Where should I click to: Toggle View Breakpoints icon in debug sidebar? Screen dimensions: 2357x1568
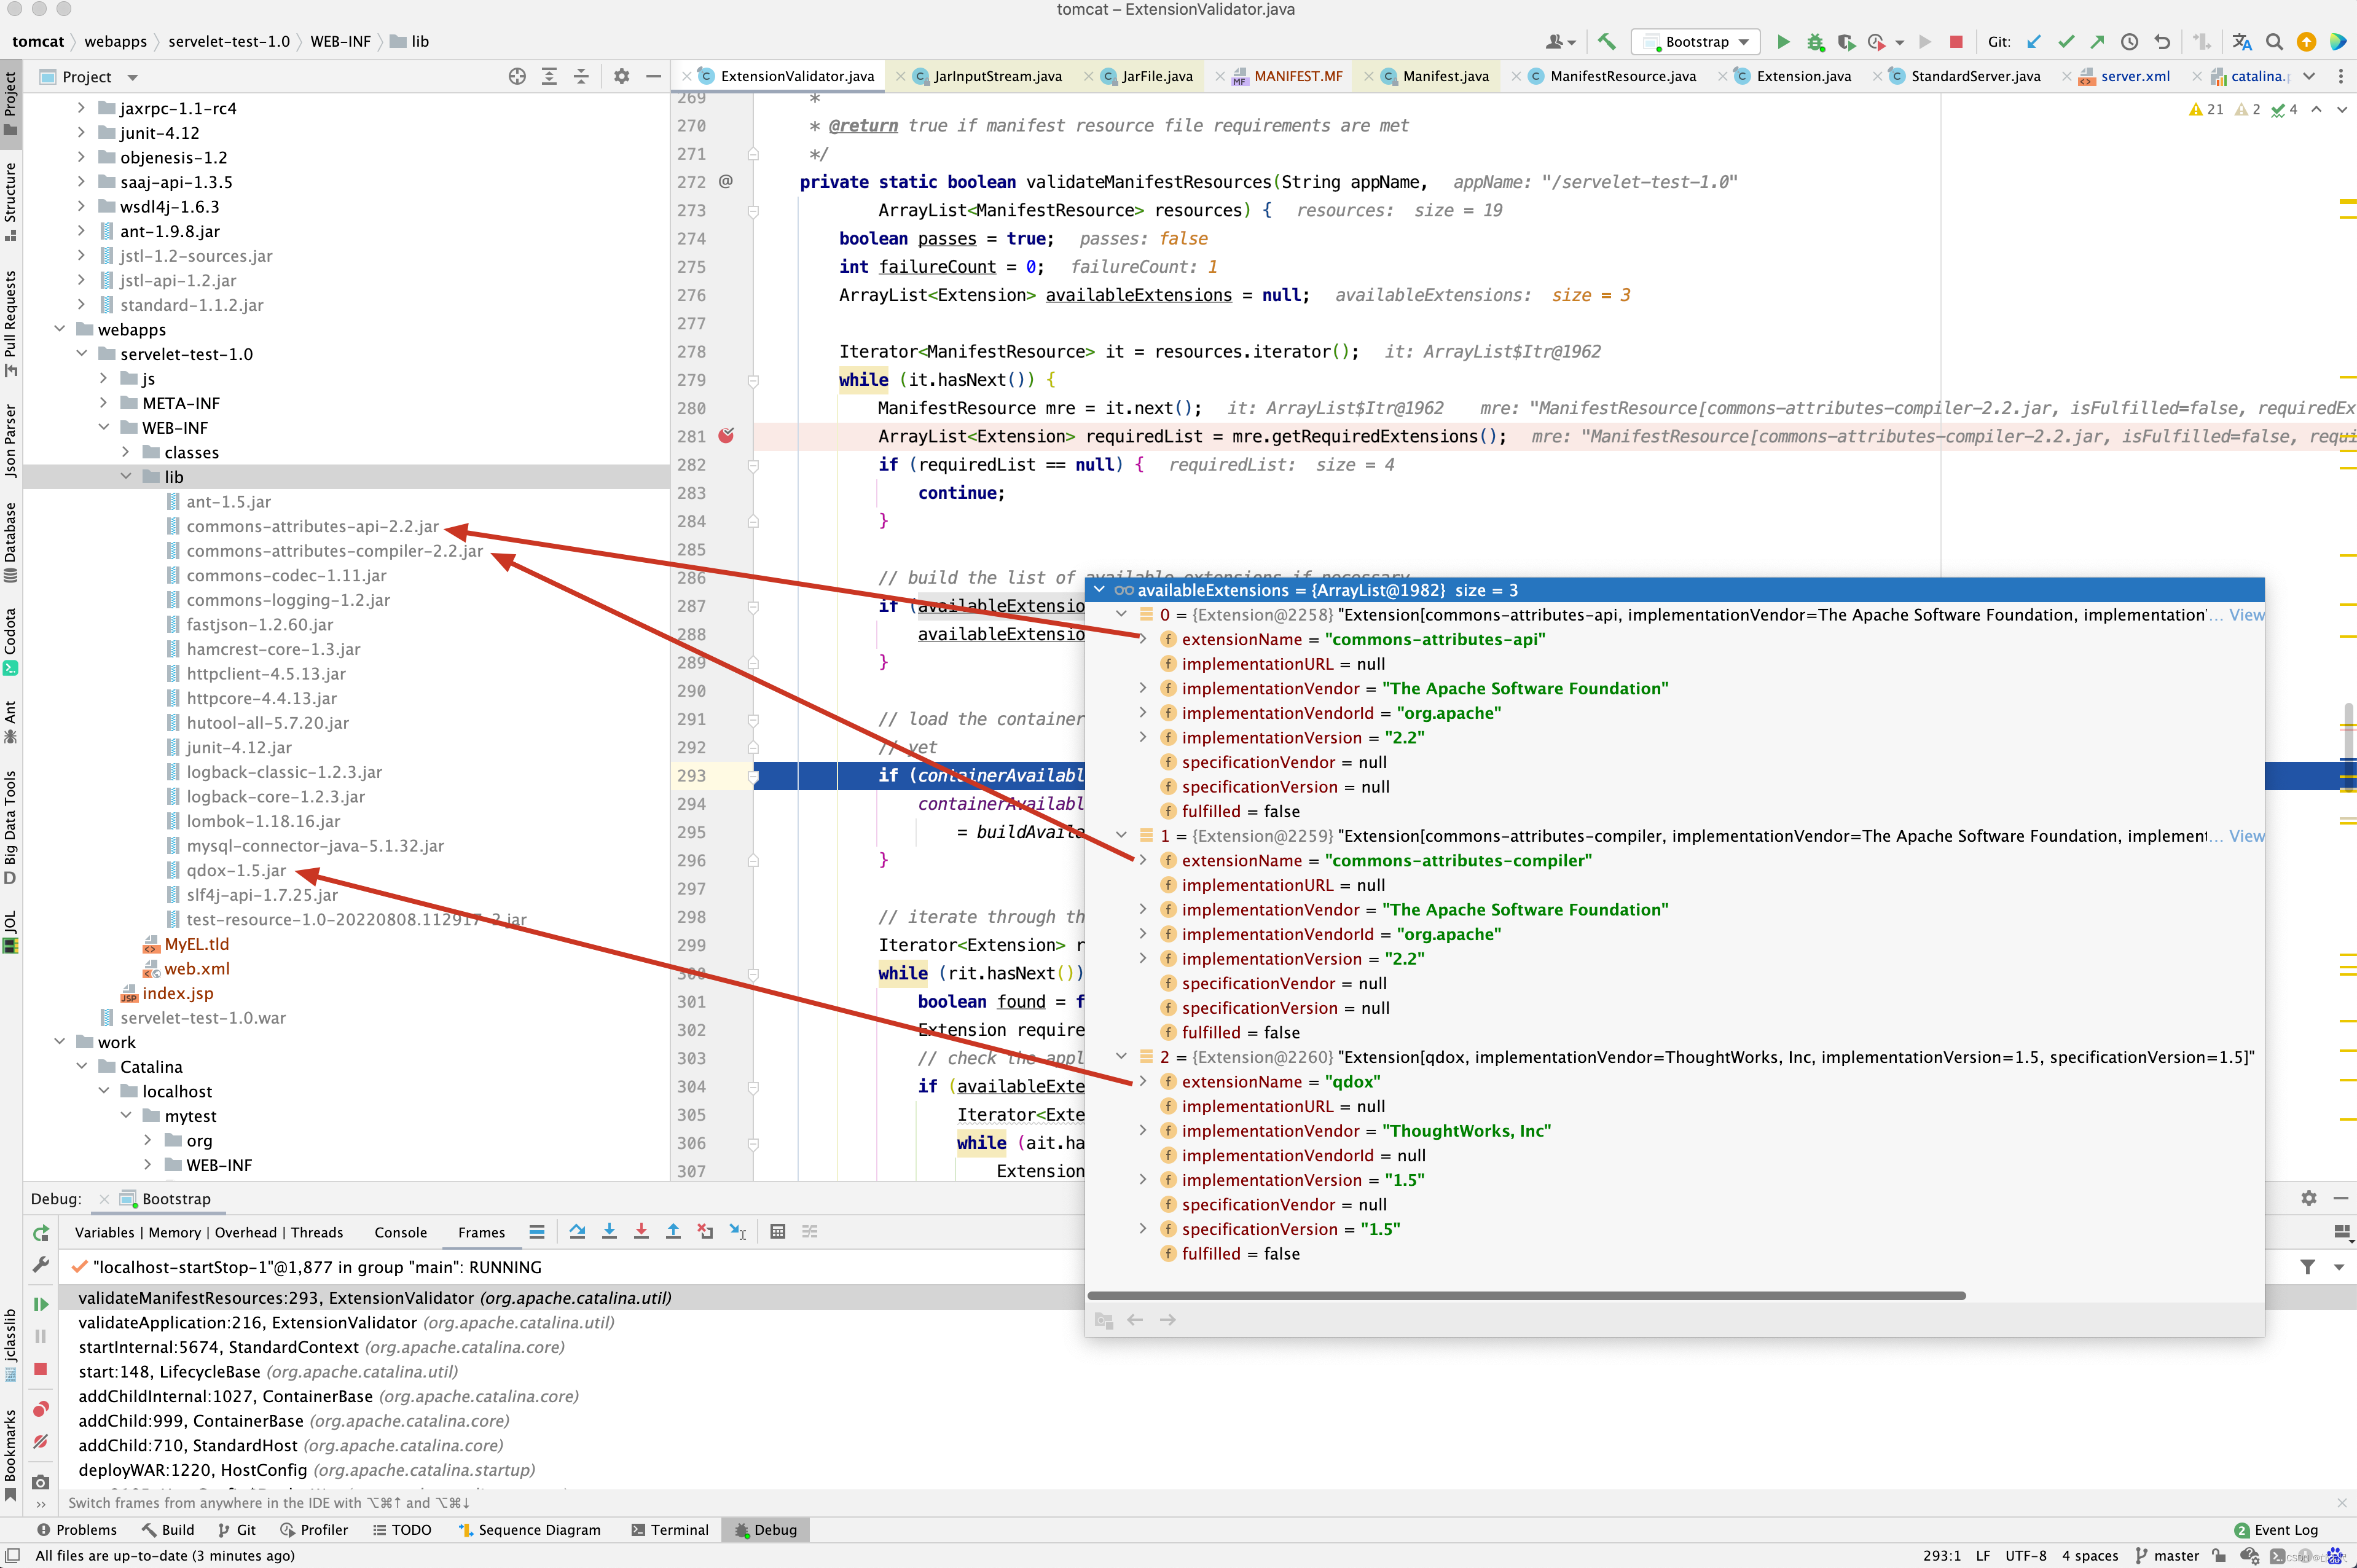coord(41,1409)
